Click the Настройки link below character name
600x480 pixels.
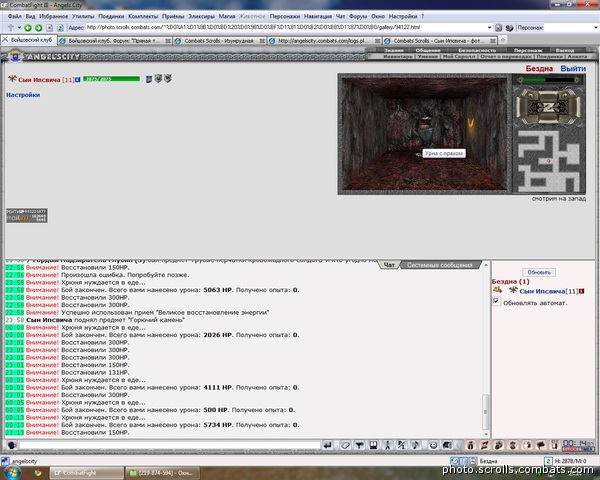click(23, 95)
